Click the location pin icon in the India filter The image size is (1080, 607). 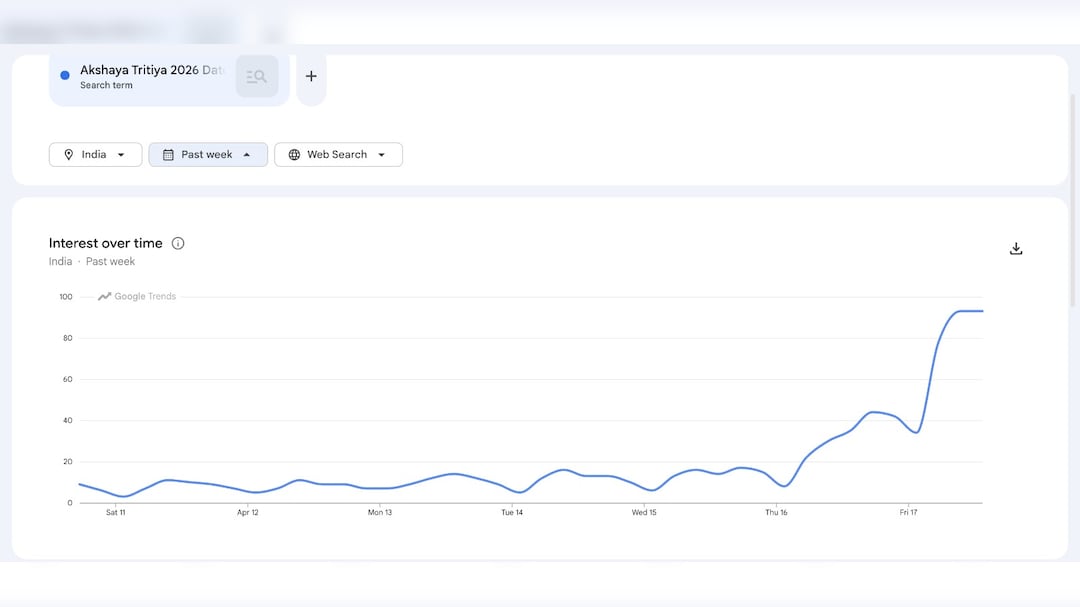click(69, 155)
